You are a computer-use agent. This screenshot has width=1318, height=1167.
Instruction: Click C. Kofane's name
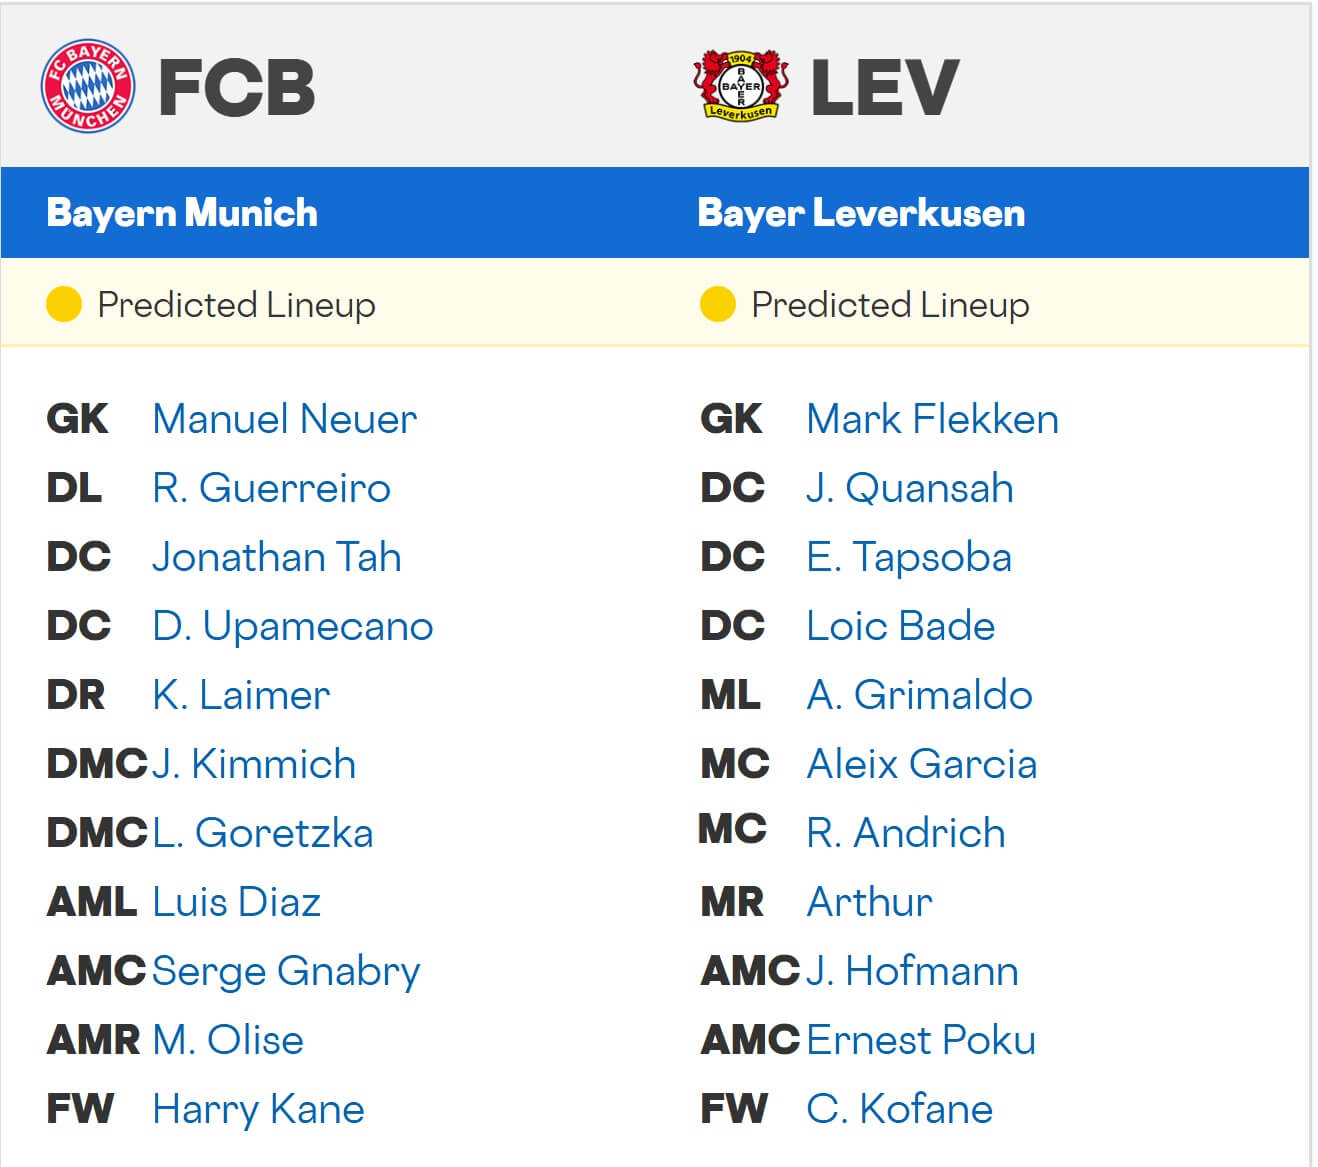click(x=899, y=1109)
